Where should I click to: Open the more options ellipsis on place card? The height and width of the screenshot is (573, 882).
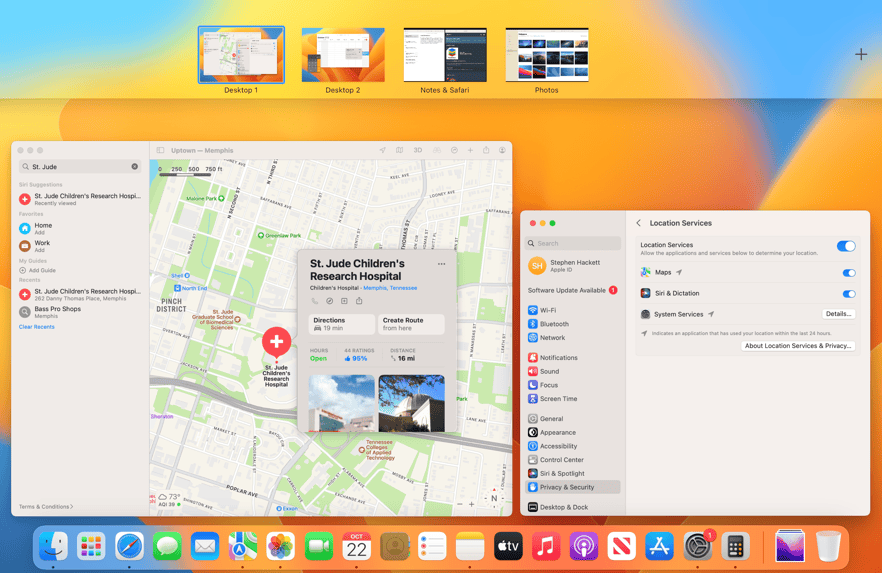442,264
